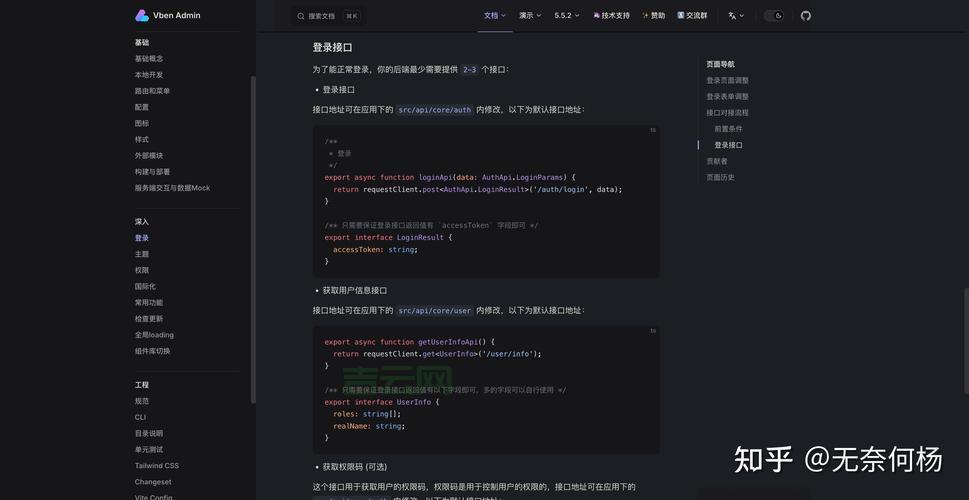Open the 外部模块 sidebar page

[x=149, y=156]
